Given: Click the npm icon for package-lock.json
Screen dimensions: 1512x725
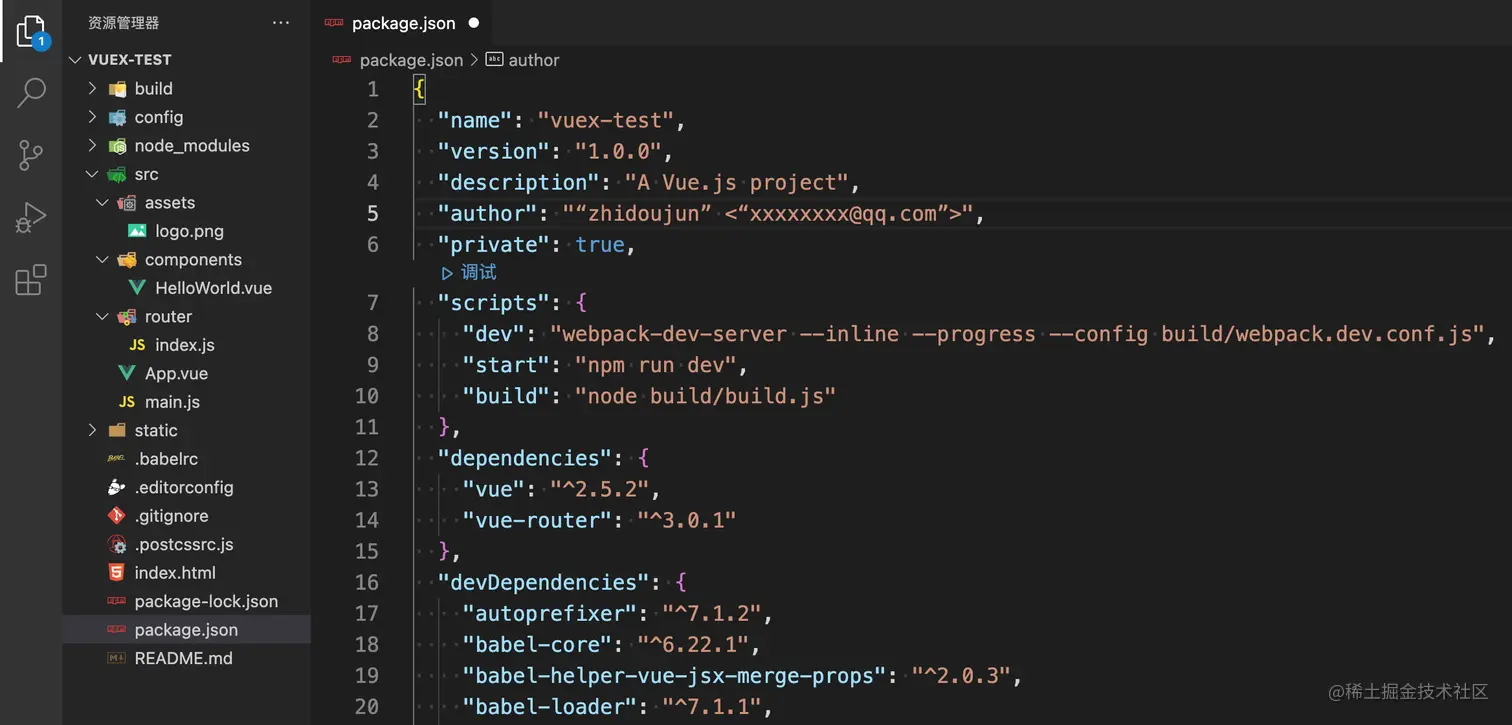Looking at the screenshot, I should tap(117, 601).
